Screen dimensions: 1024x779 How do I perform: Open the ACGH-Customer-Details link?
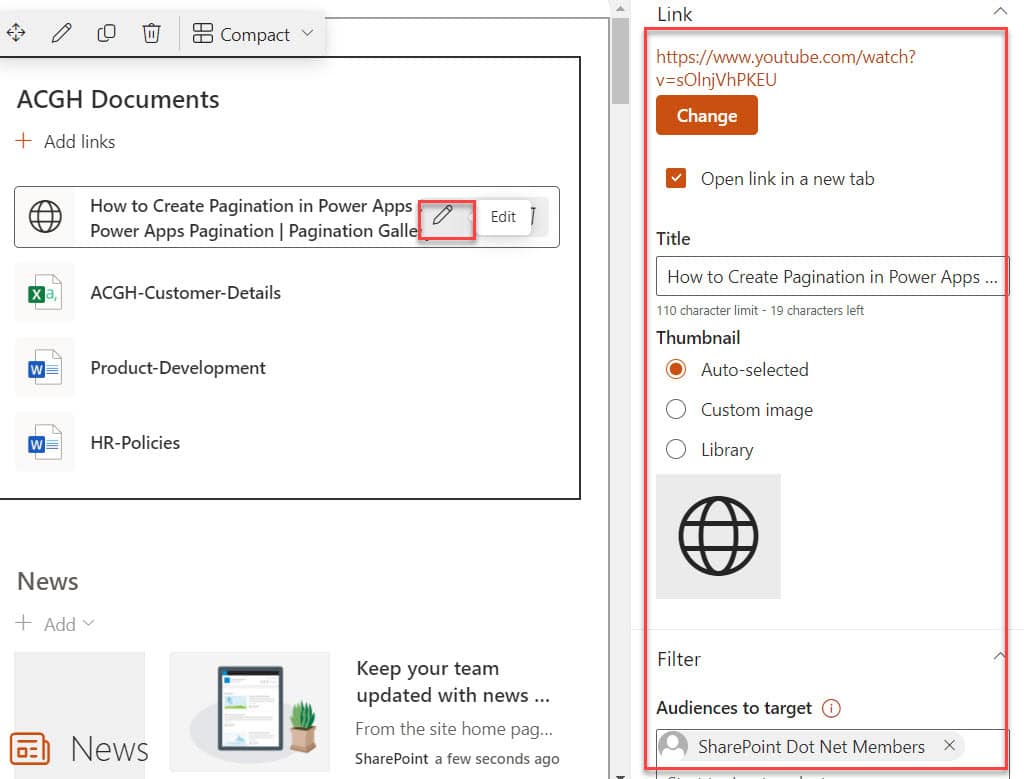click(185, 293)
